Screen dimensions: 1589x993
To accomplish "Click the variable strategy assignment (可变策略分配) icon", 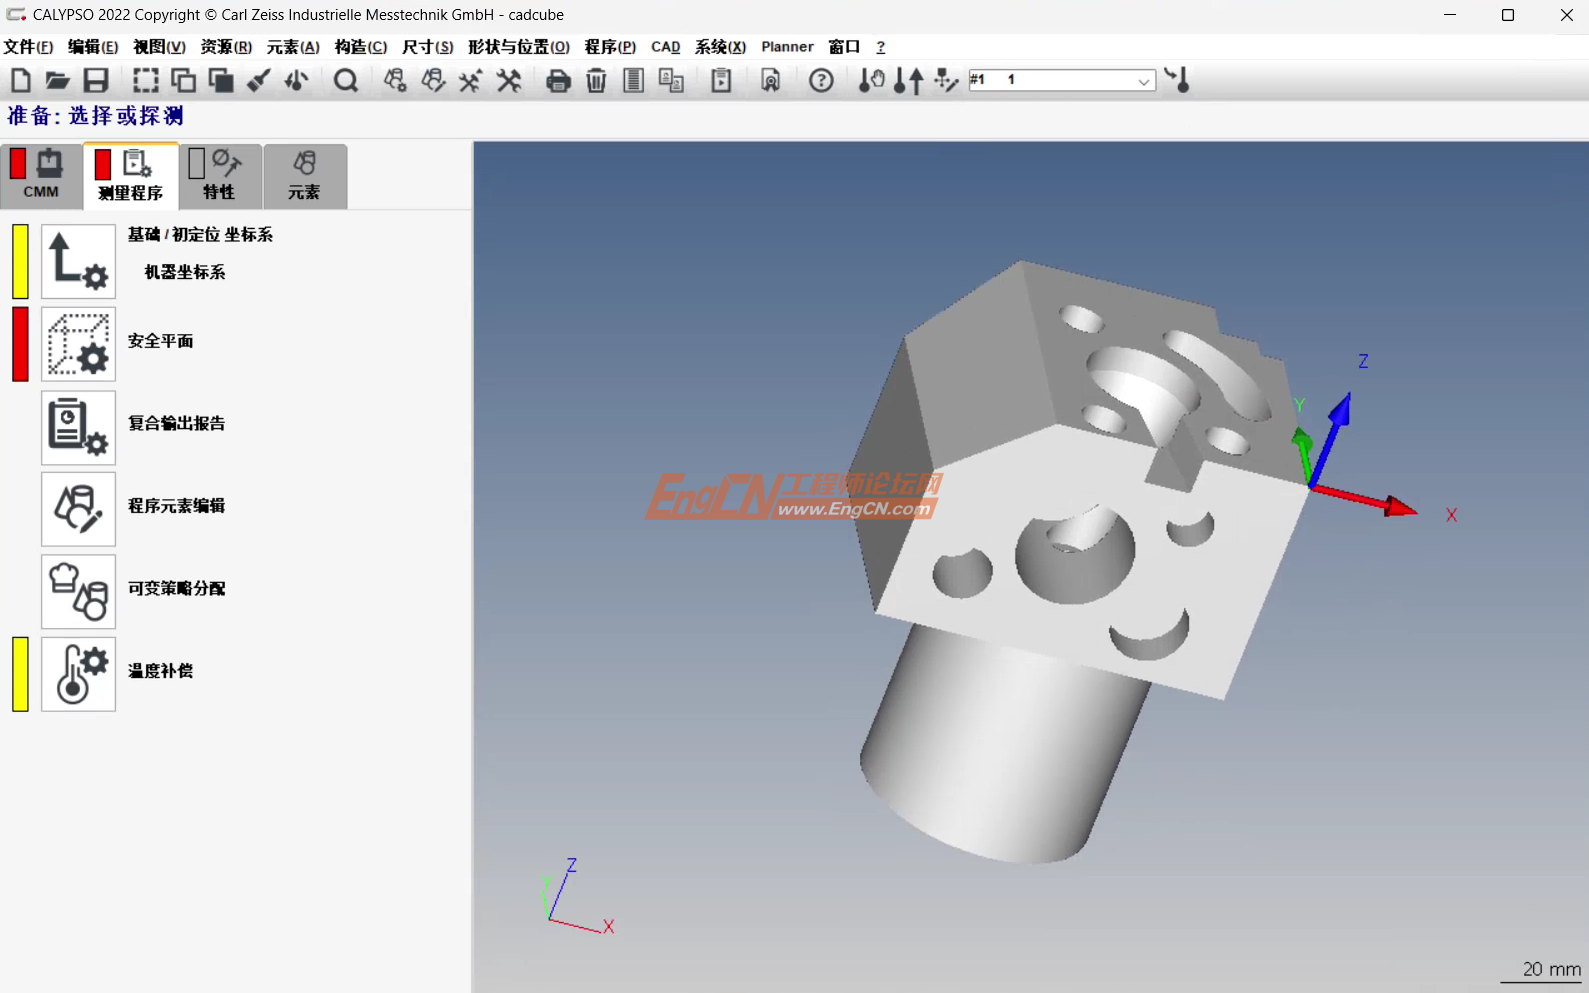I will coord(78,592).
